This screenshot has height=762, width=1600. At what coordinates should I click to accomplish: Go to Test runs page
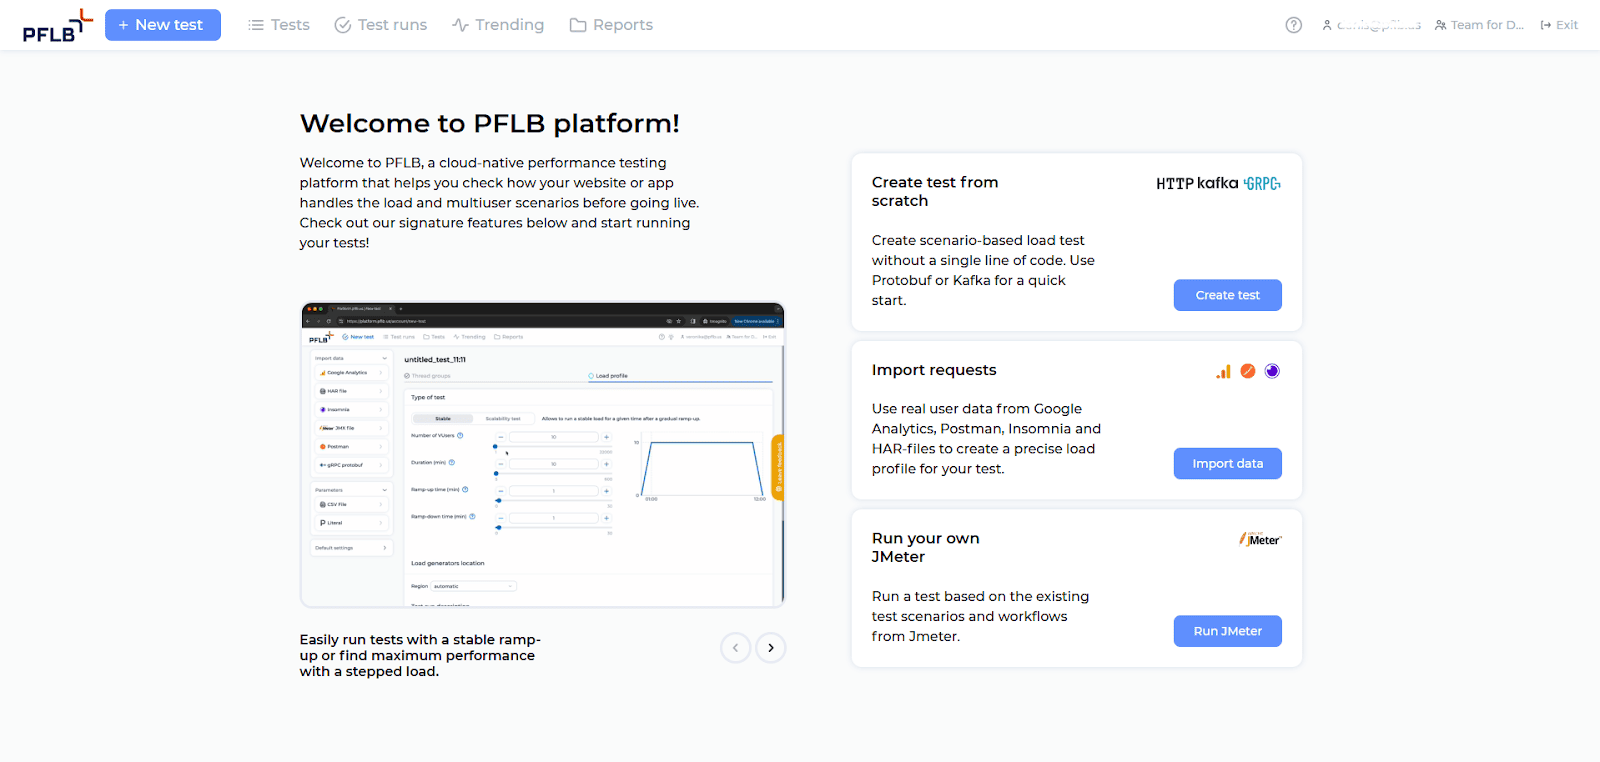[380, 25]
